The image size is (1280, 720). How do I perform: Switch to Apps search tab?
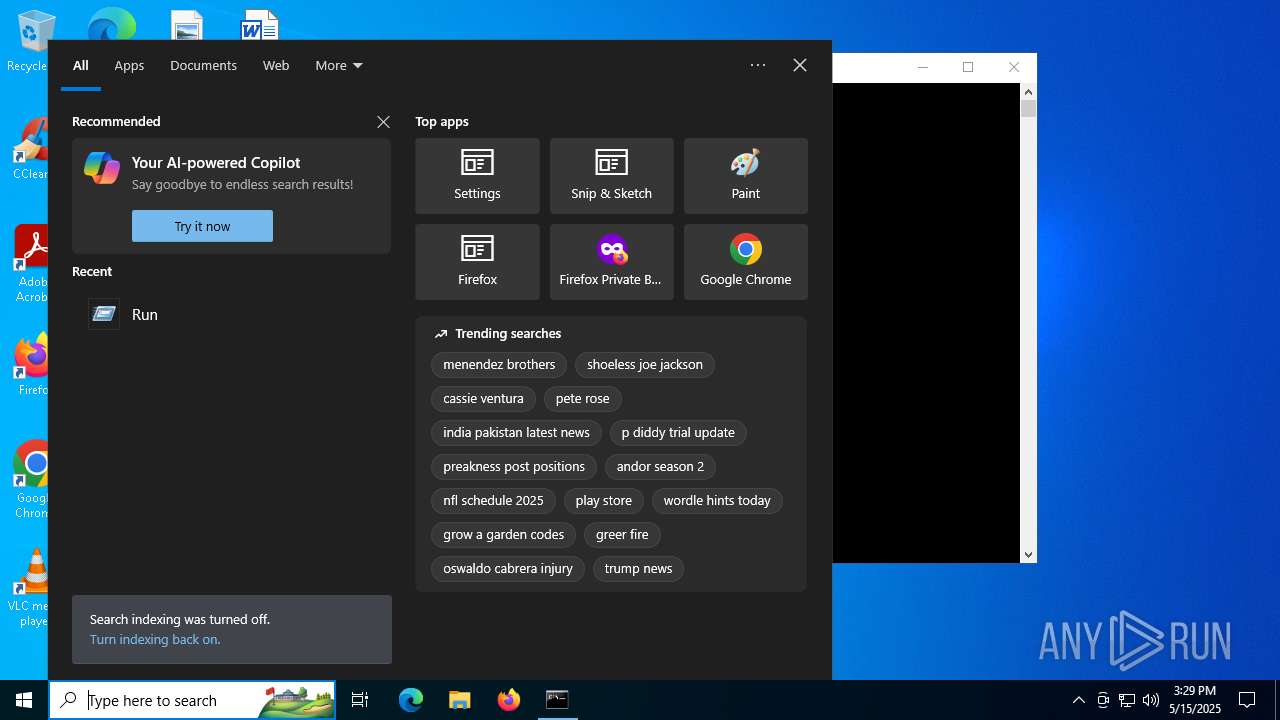(x=129, y=65)
